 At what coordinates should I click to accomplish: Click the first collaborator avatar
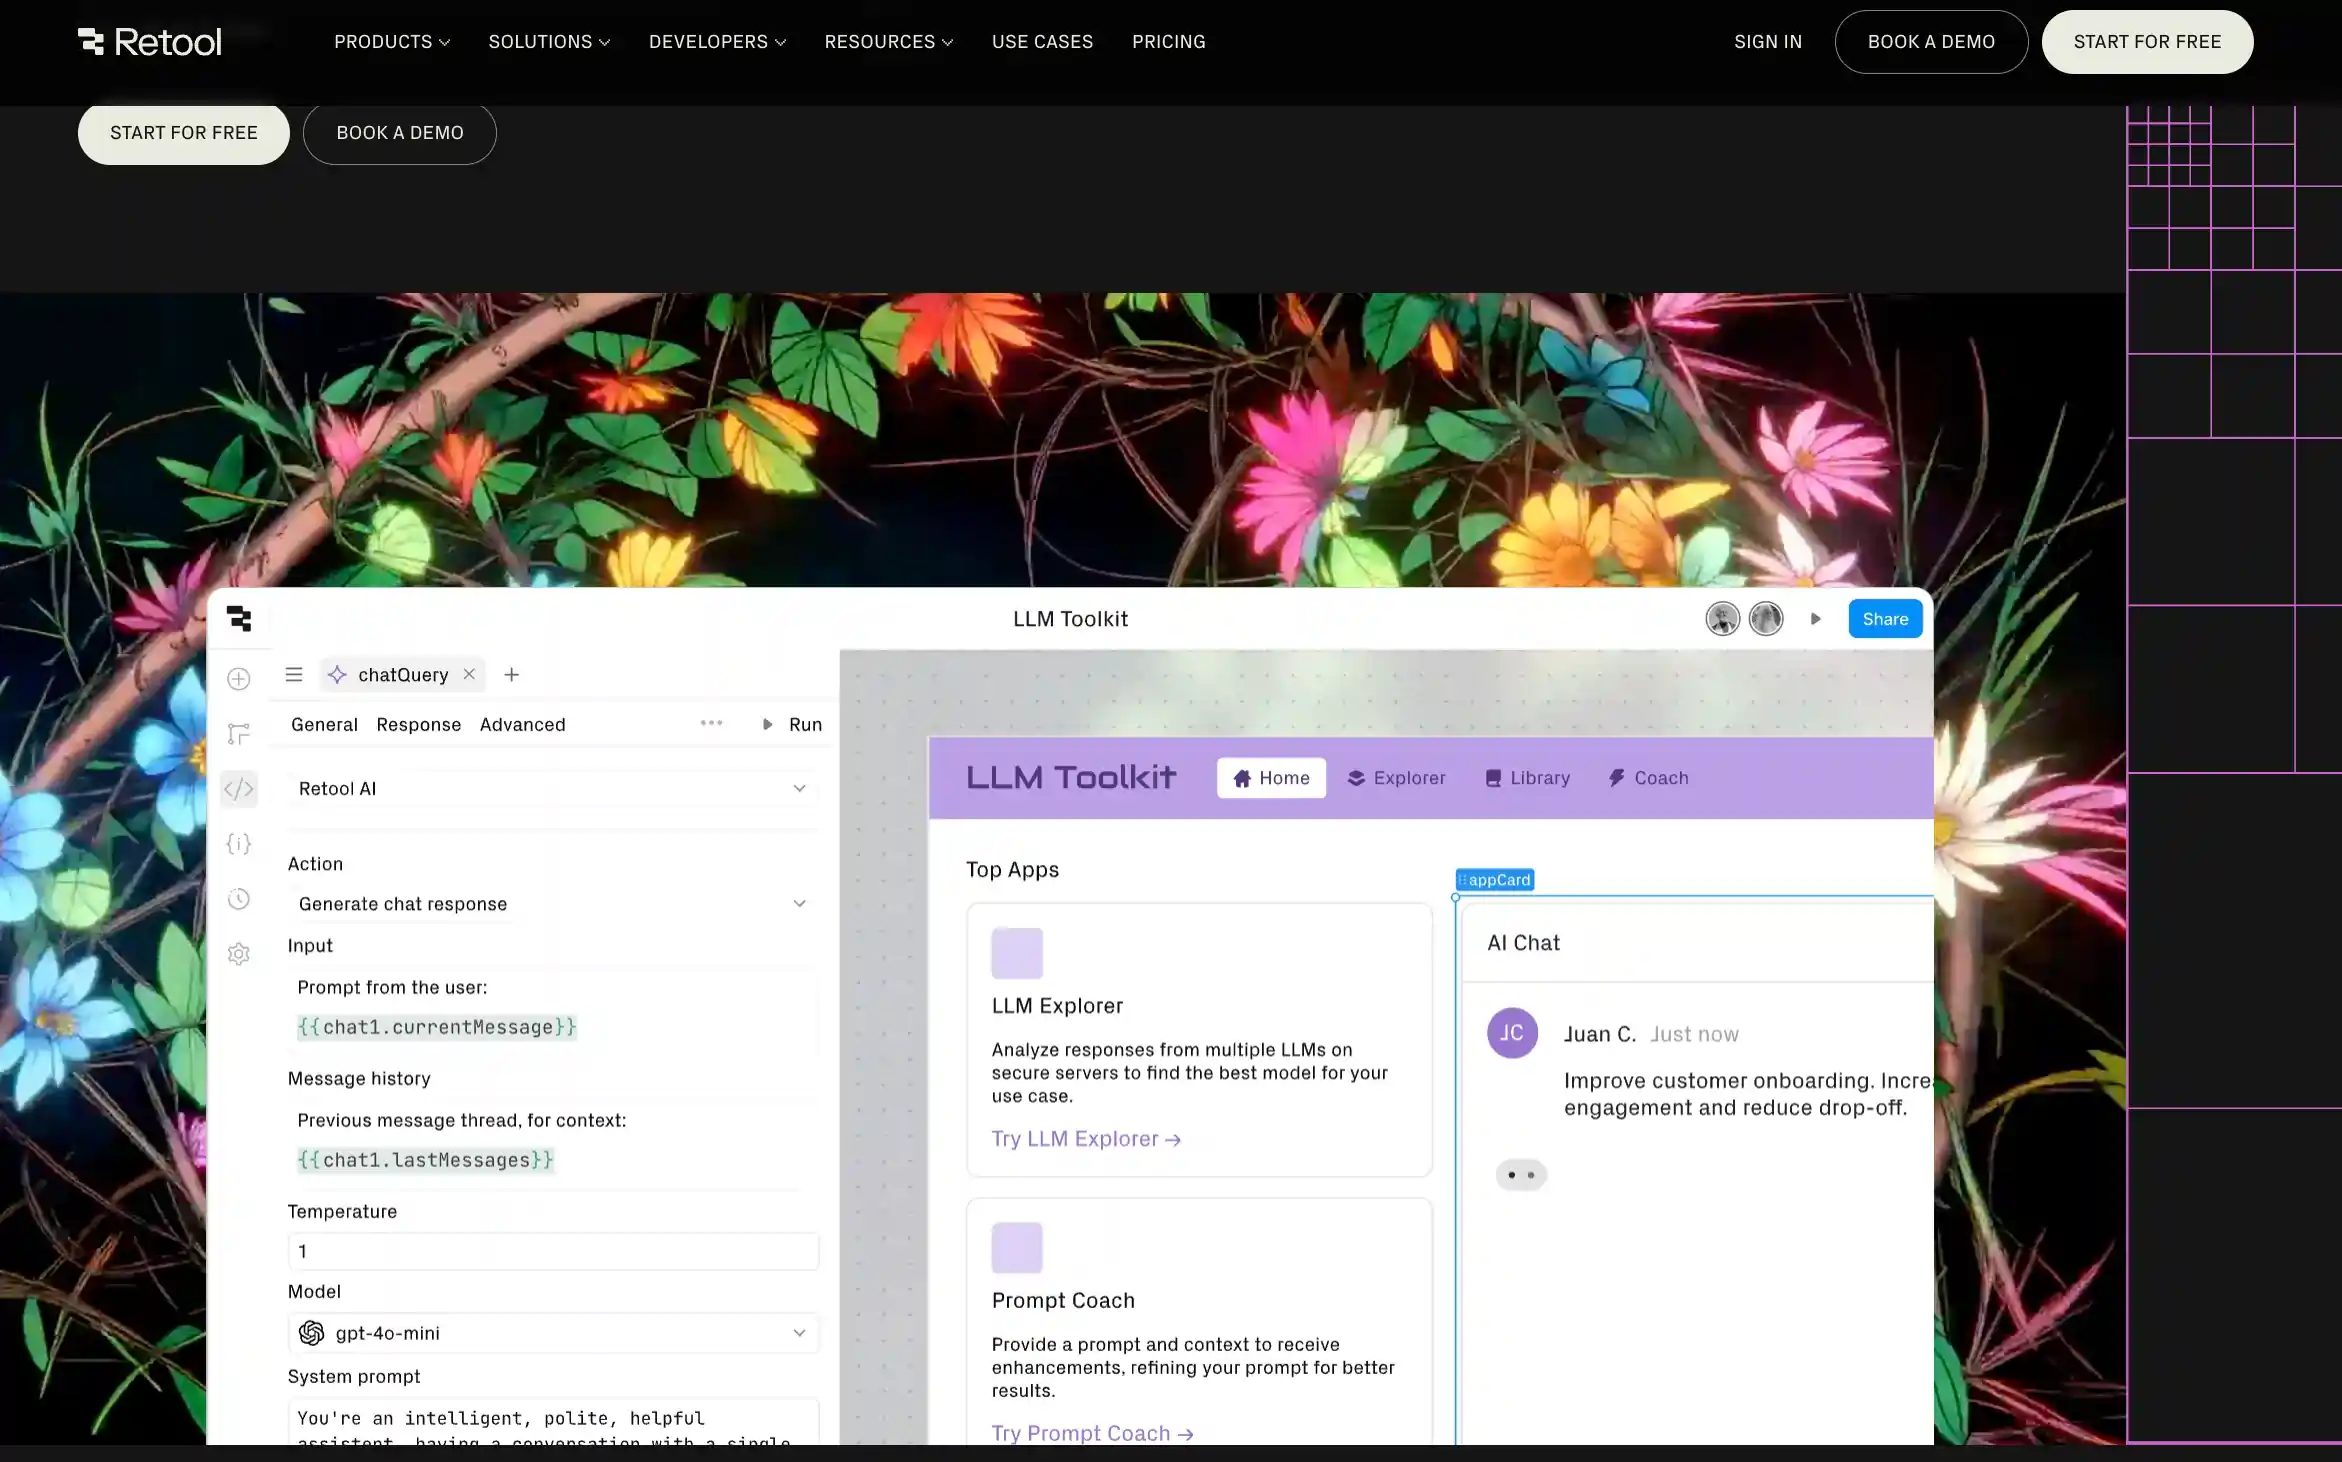1723,619
